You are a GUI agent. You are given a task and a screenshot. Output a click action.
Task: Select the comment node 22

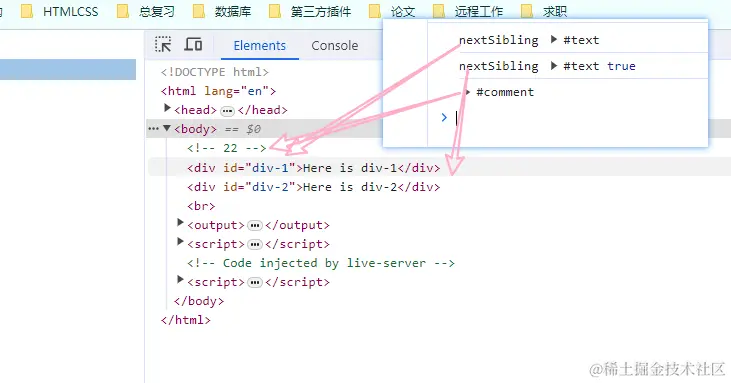tap(227, 148)
